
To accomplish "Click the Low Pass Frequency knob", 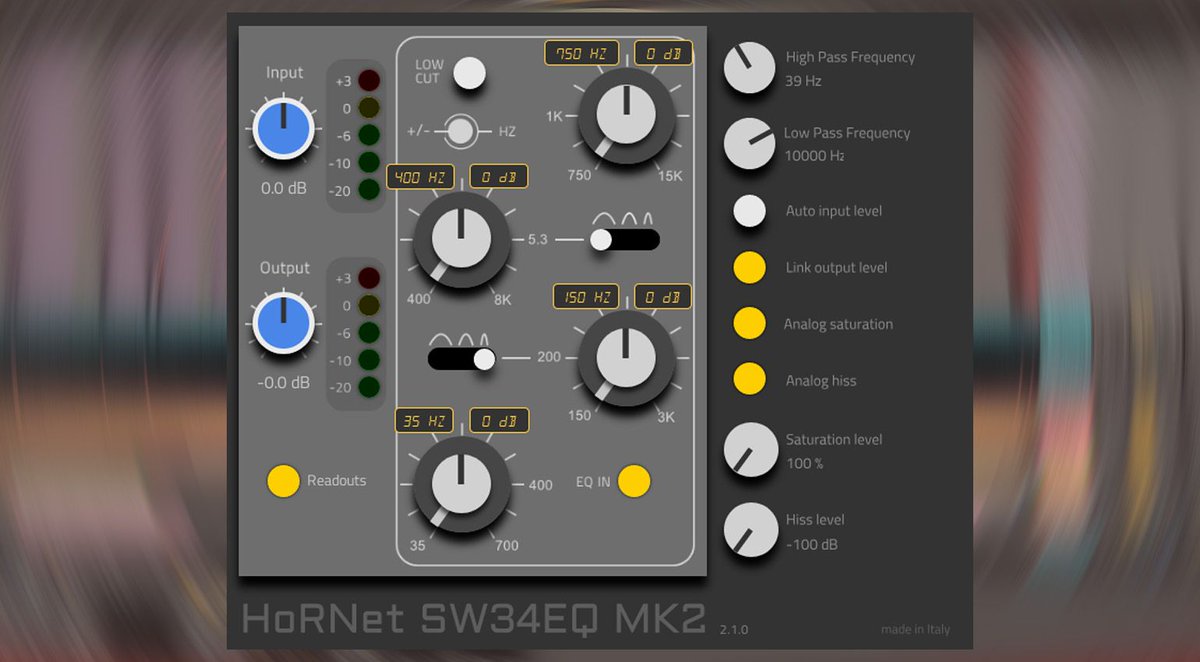I will 750,143.
